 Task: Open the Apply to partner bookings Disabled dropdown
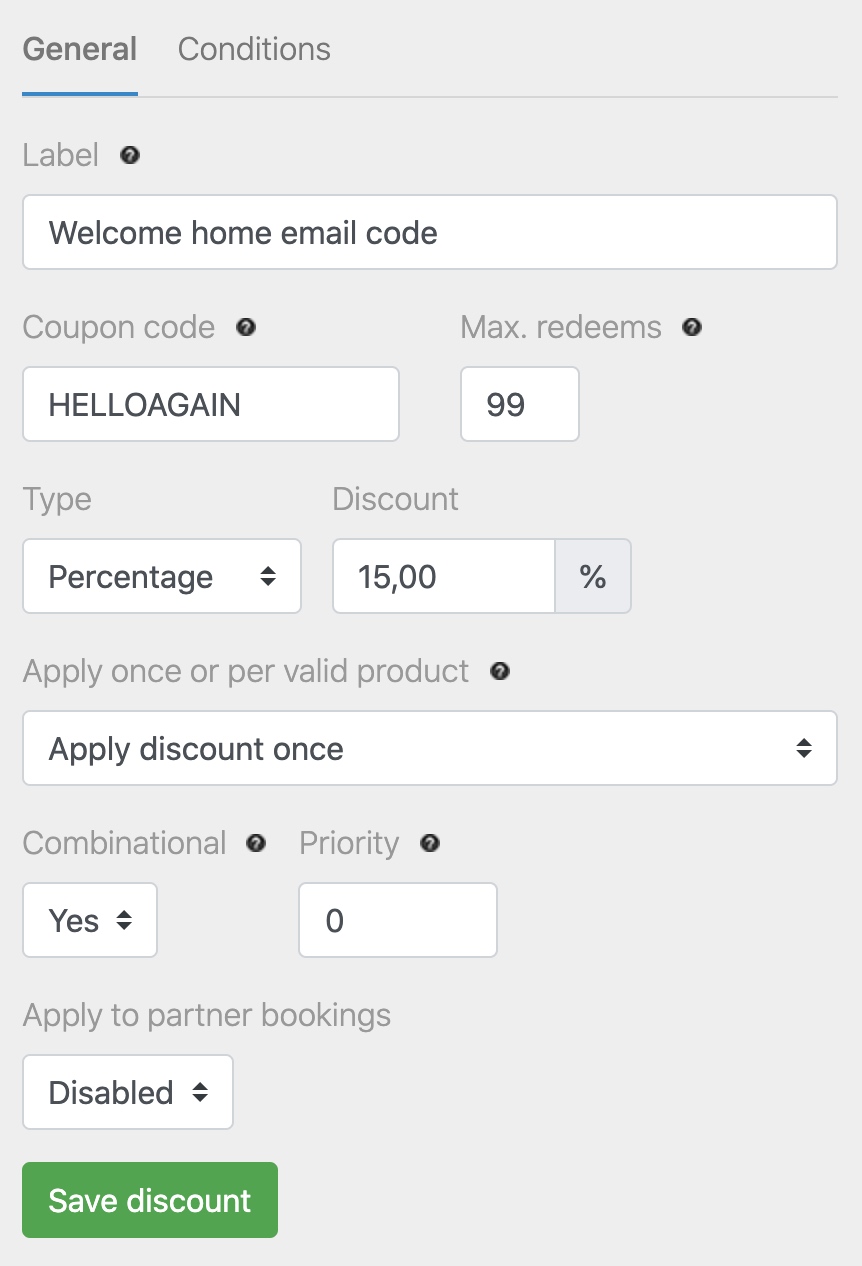coord(128,1092)
